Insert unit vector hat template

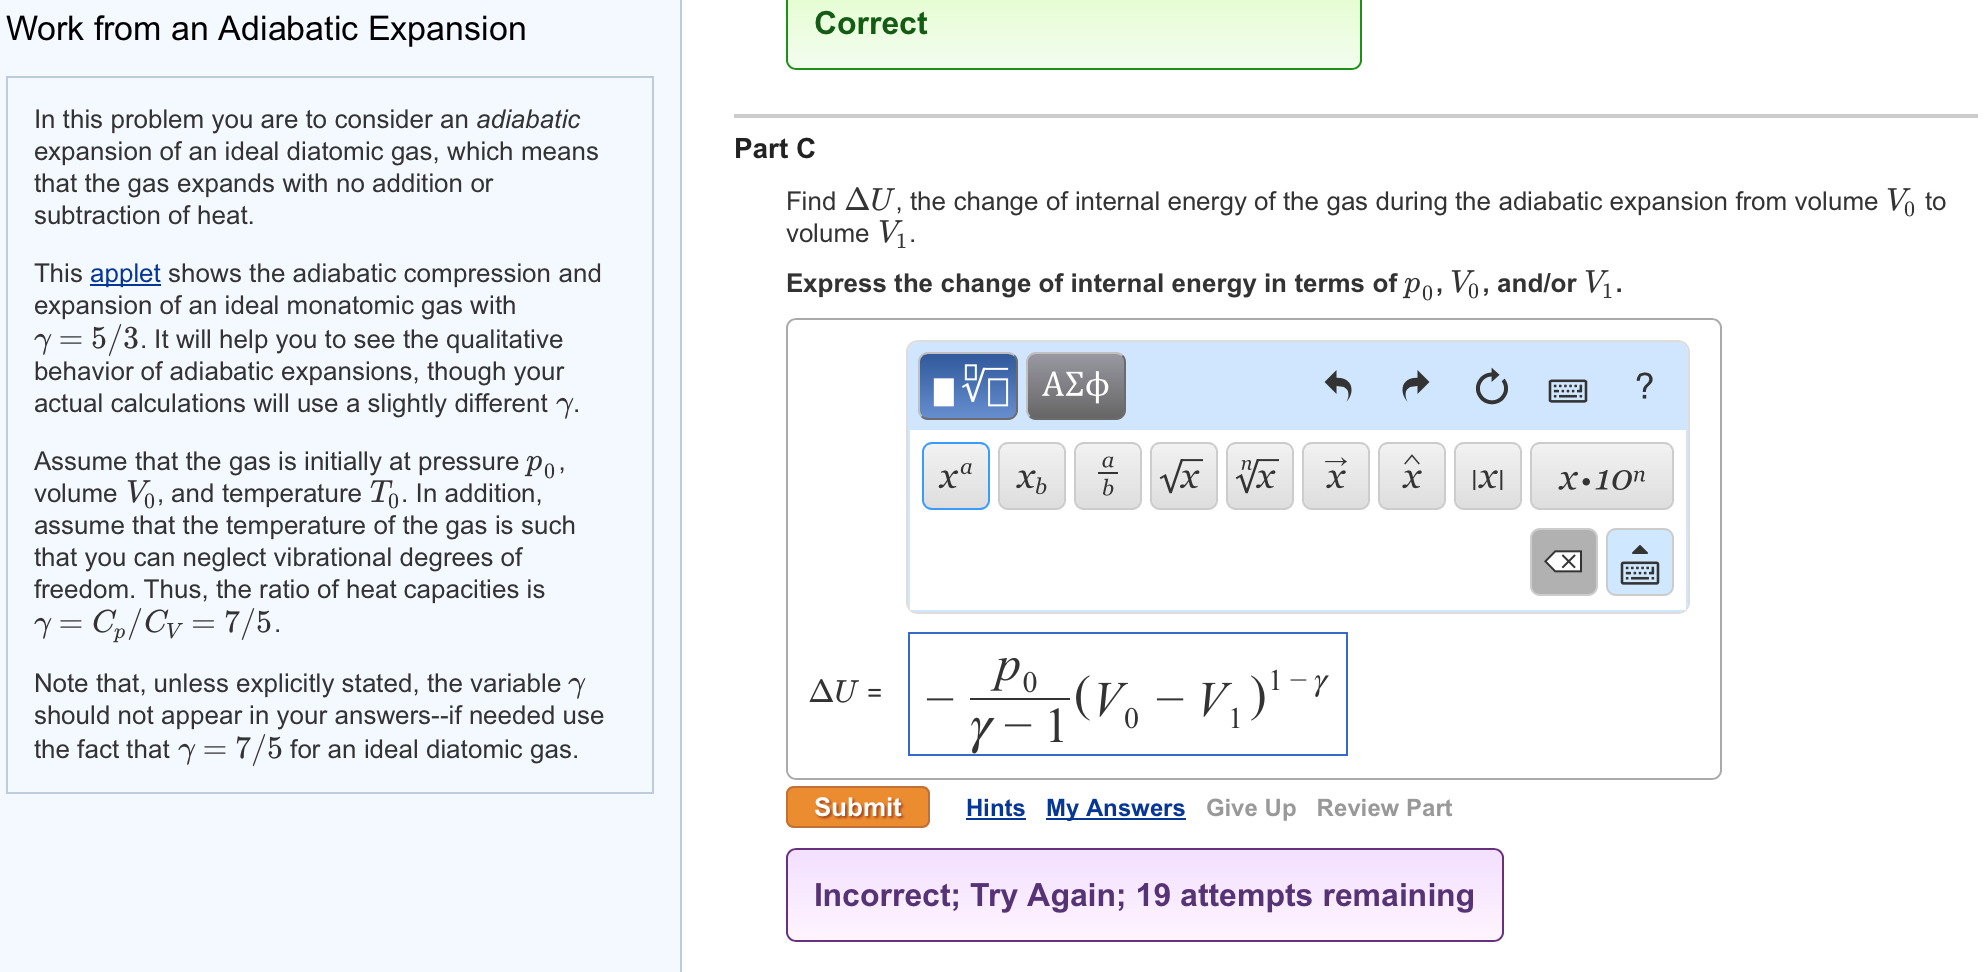pyautogui.click(x=1412, y=476)
